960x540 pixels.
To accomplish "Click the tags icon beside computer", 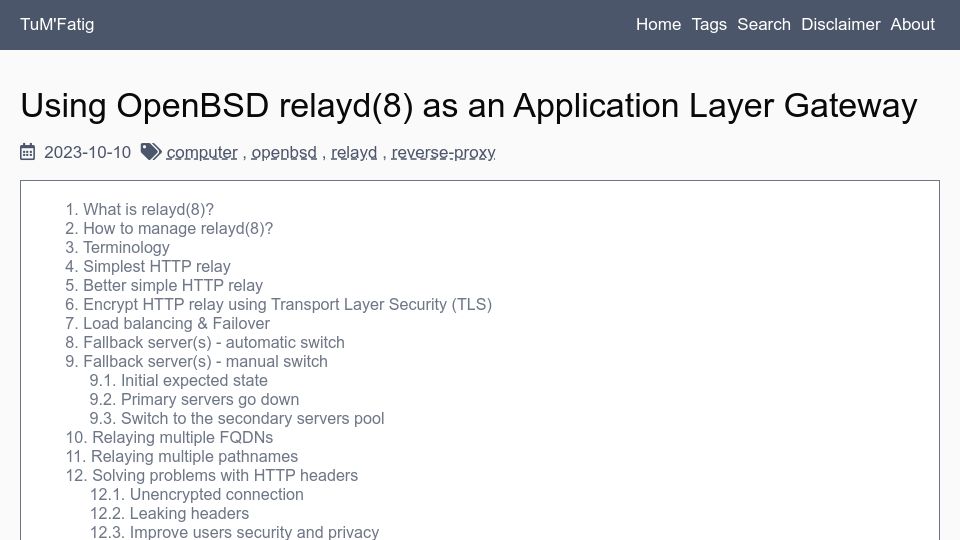I will [151, 152].
